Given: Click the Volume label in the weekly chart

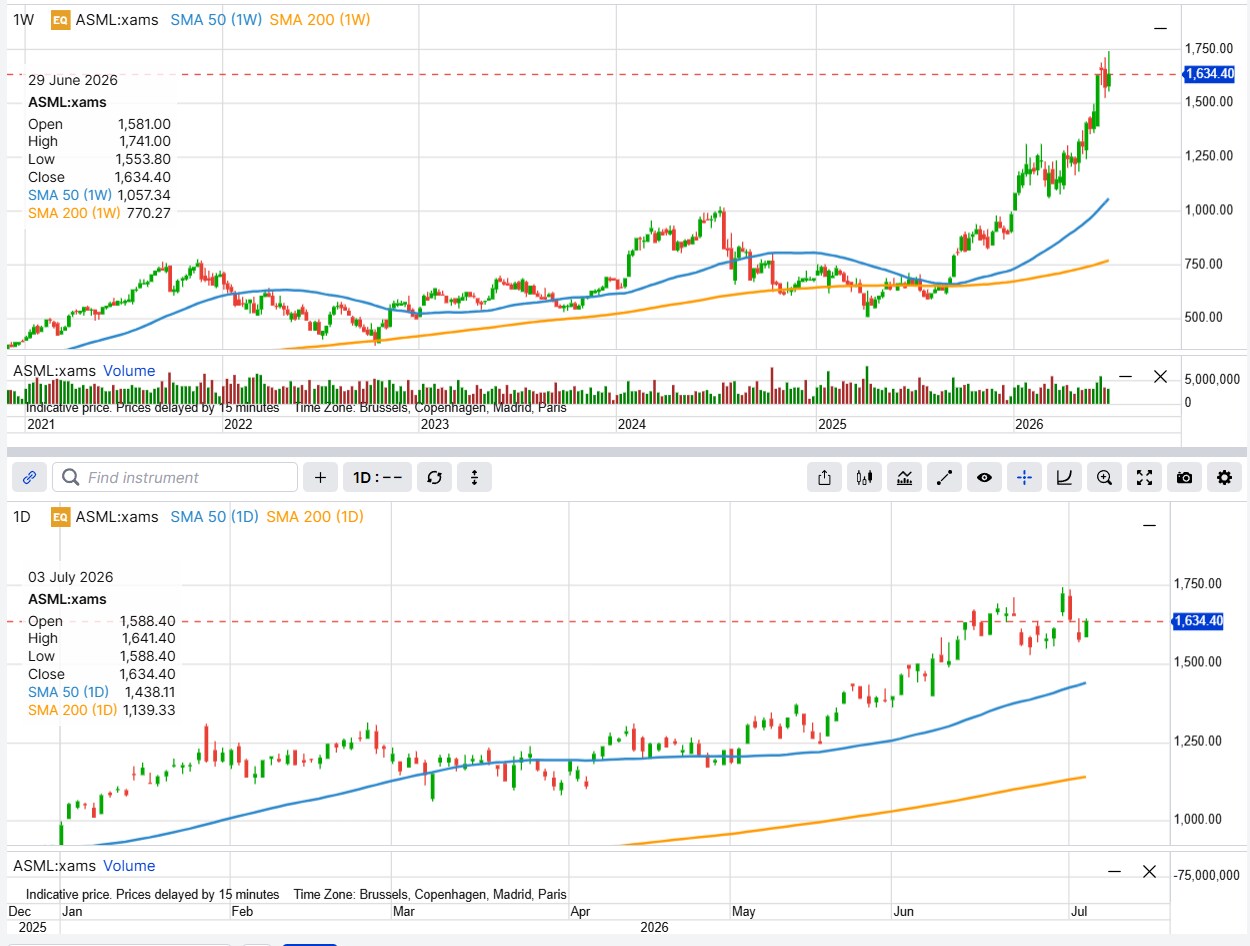Looking at the screenshot, I should (x=129, y=371).
